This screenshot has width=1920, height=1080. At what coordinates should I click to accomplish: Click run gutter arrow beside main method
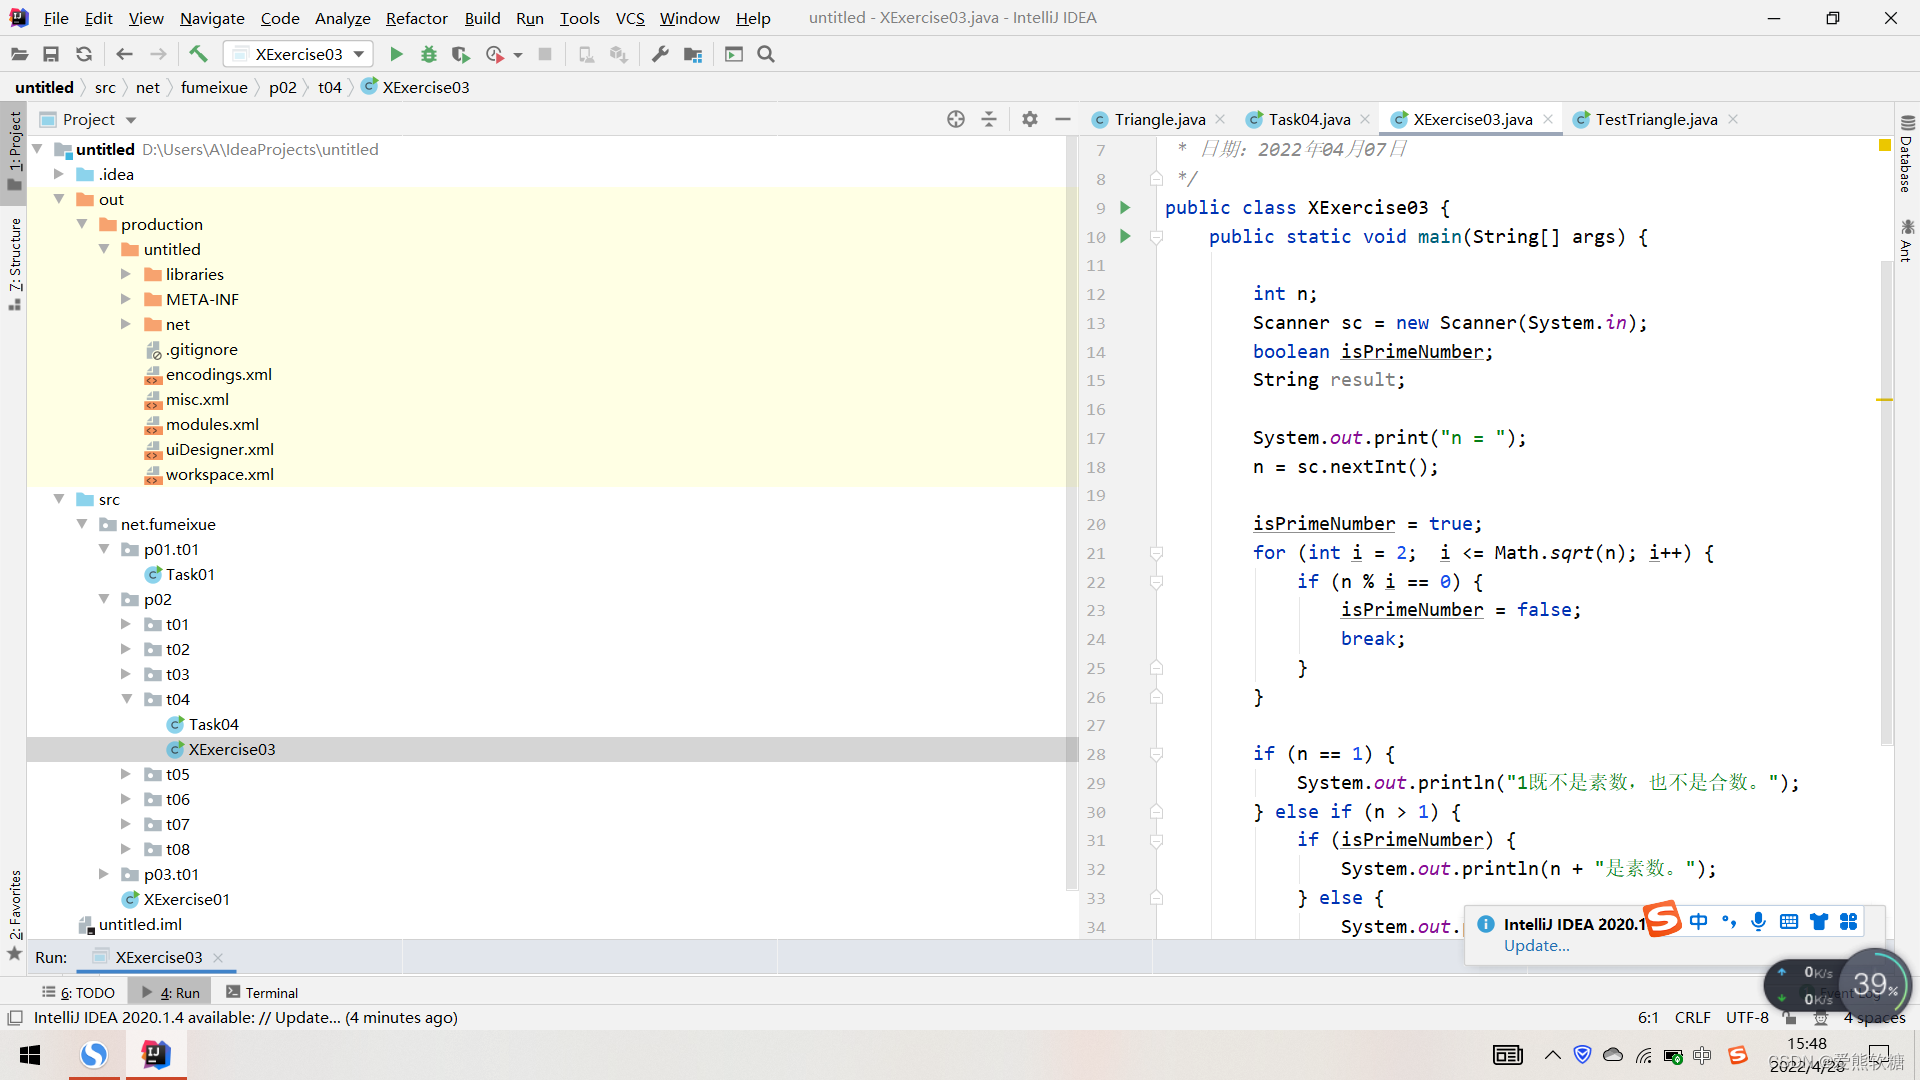[1125, 237]
